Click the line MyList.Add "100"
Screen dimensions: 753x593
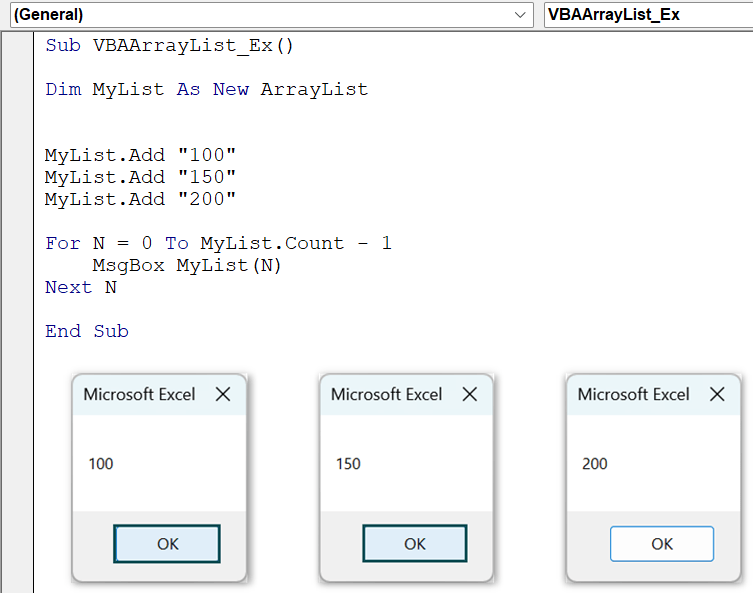pyautogui.click(x=140, y=155)
